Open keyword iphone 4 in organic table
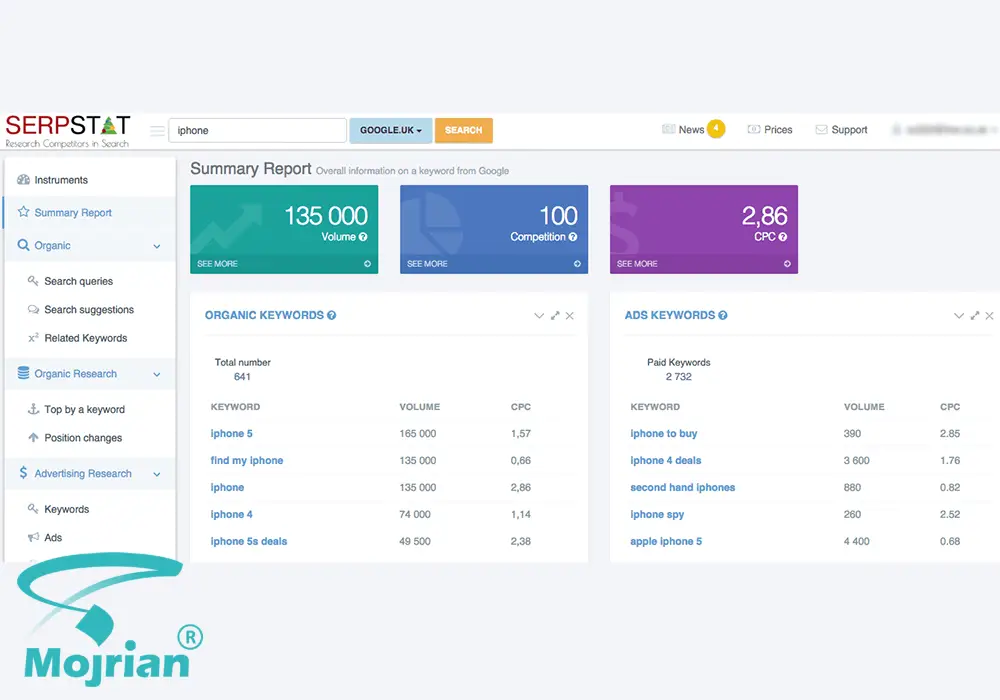 pos(232,514)
